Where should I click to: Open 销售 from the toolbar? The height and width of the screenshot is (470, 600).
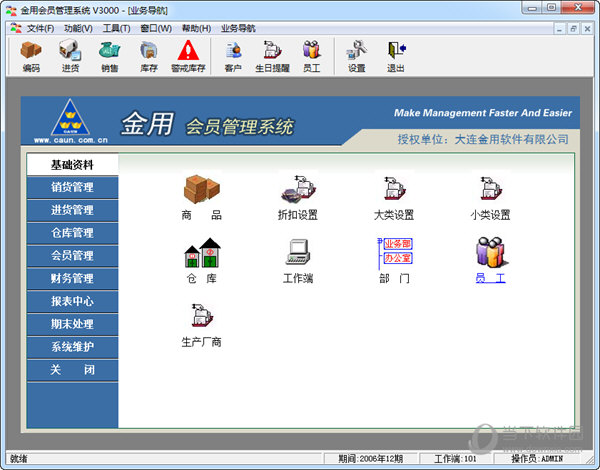109,56
